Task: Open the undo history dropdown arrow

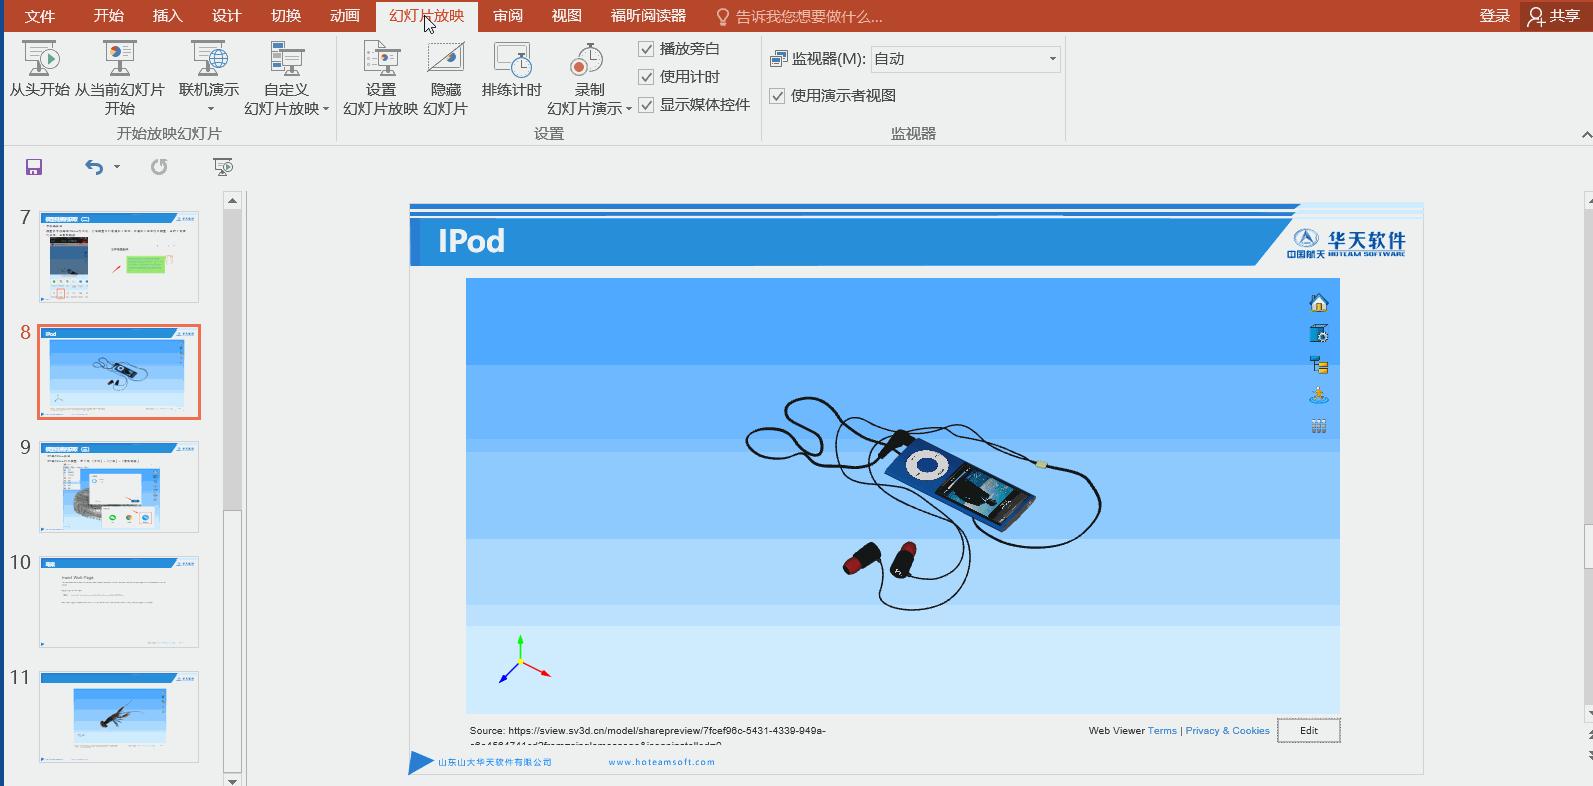Action: (x=117, y=167)
